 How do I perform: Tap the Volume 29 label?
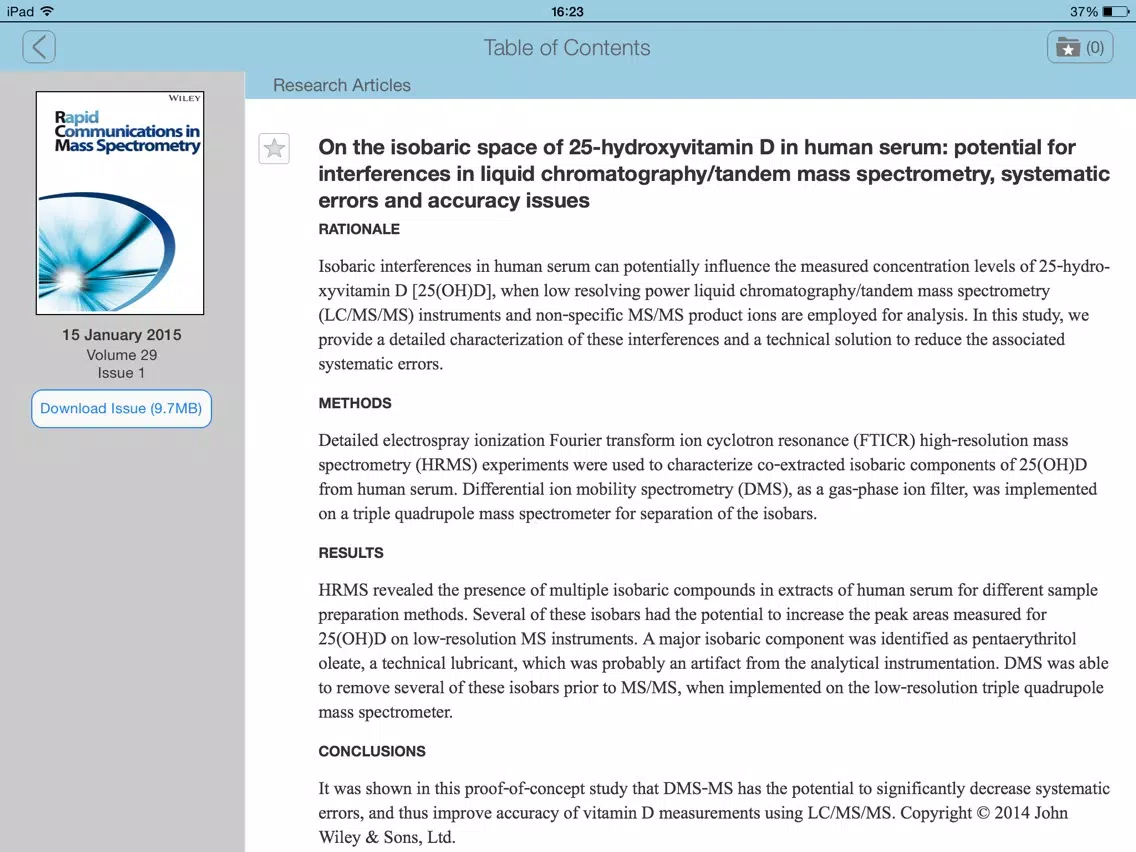click(x=122, y=355)
